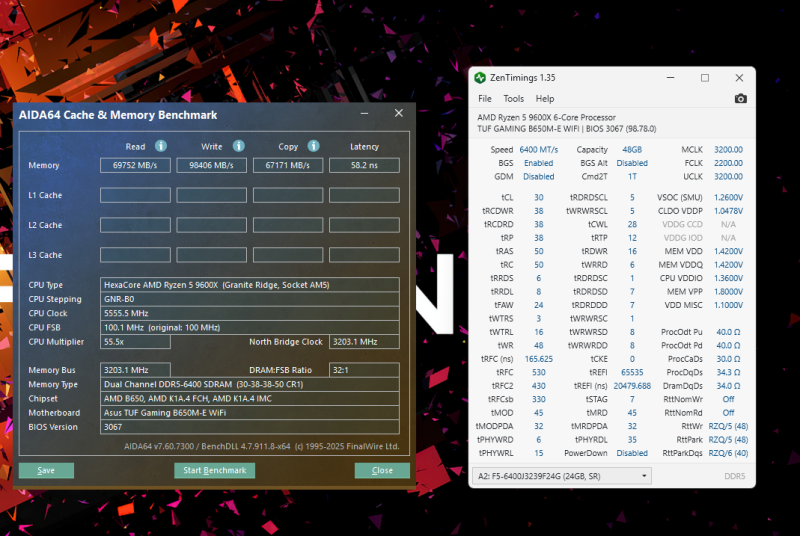Click the North Bridge Clock value 3203.1 MHz
Viewport: 800px width, 536px height.
coord(364,342)
